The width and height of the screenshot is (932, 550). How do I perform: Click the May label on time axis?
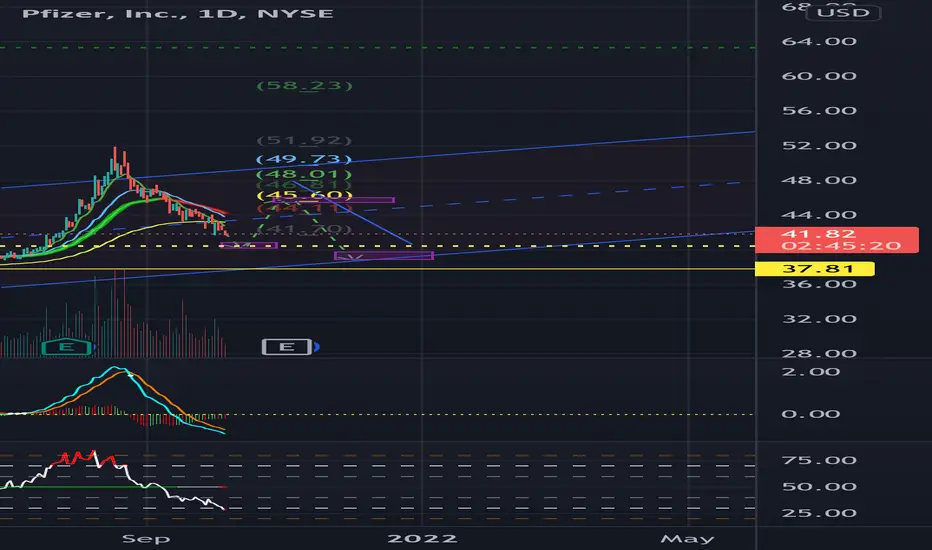687,539
